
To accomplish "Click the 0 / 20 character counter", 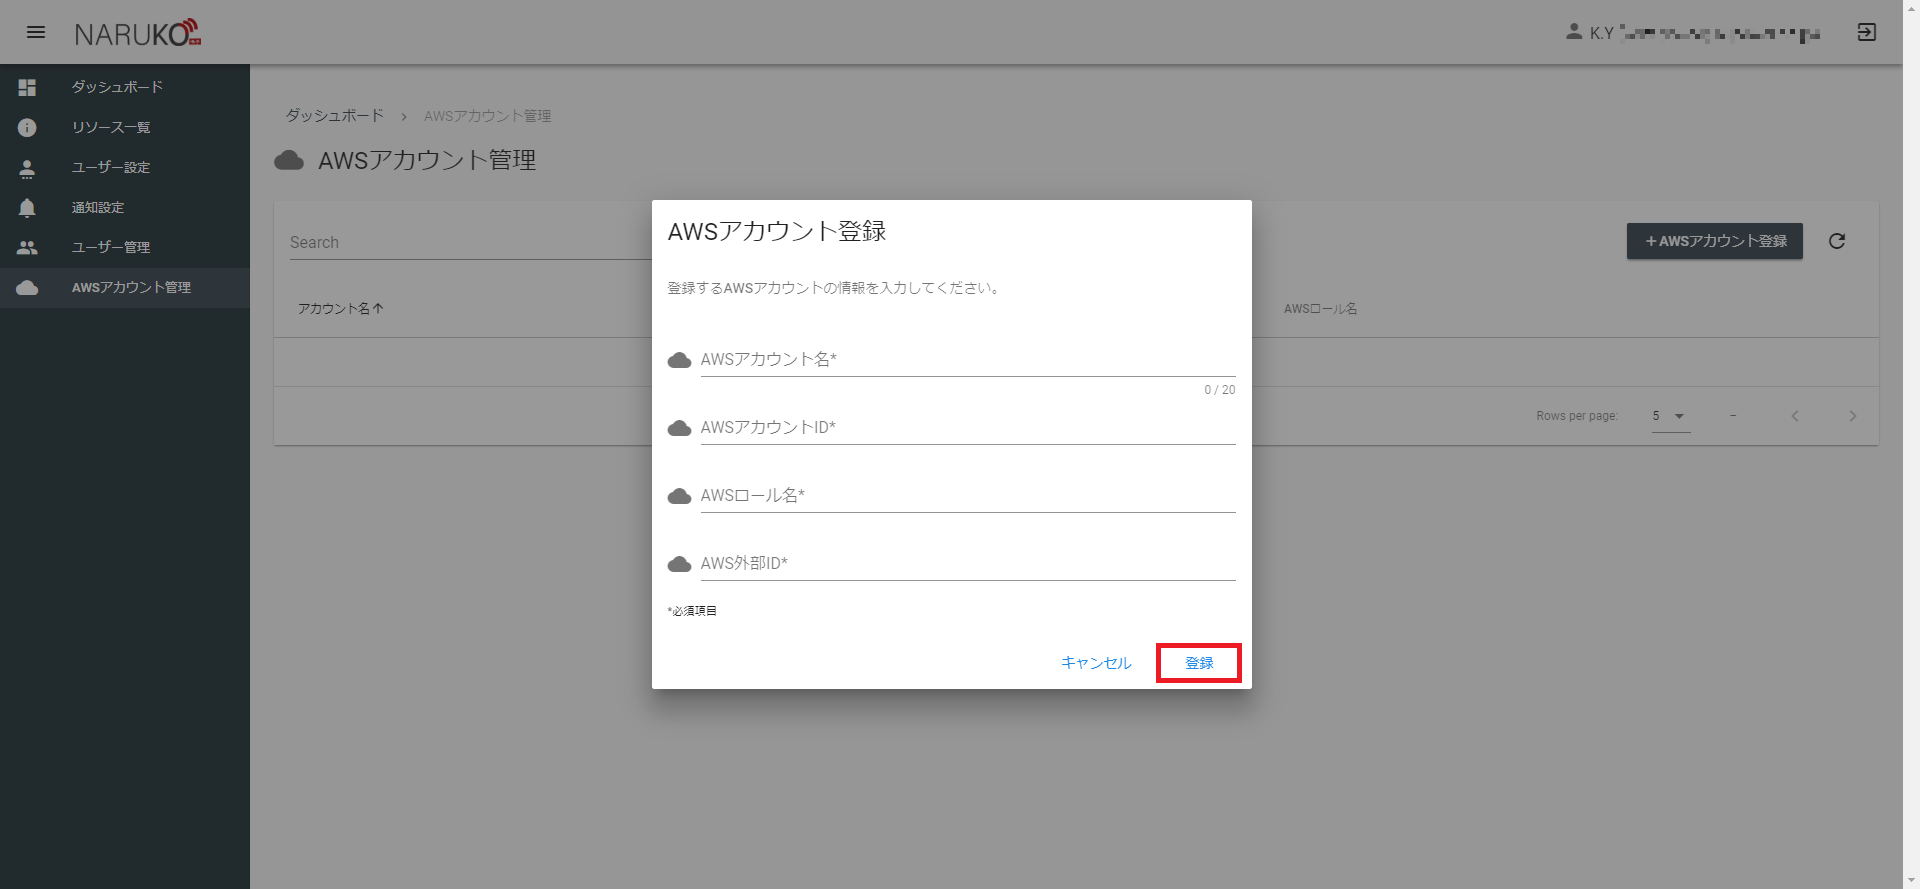I will [x=1219, y=390].
